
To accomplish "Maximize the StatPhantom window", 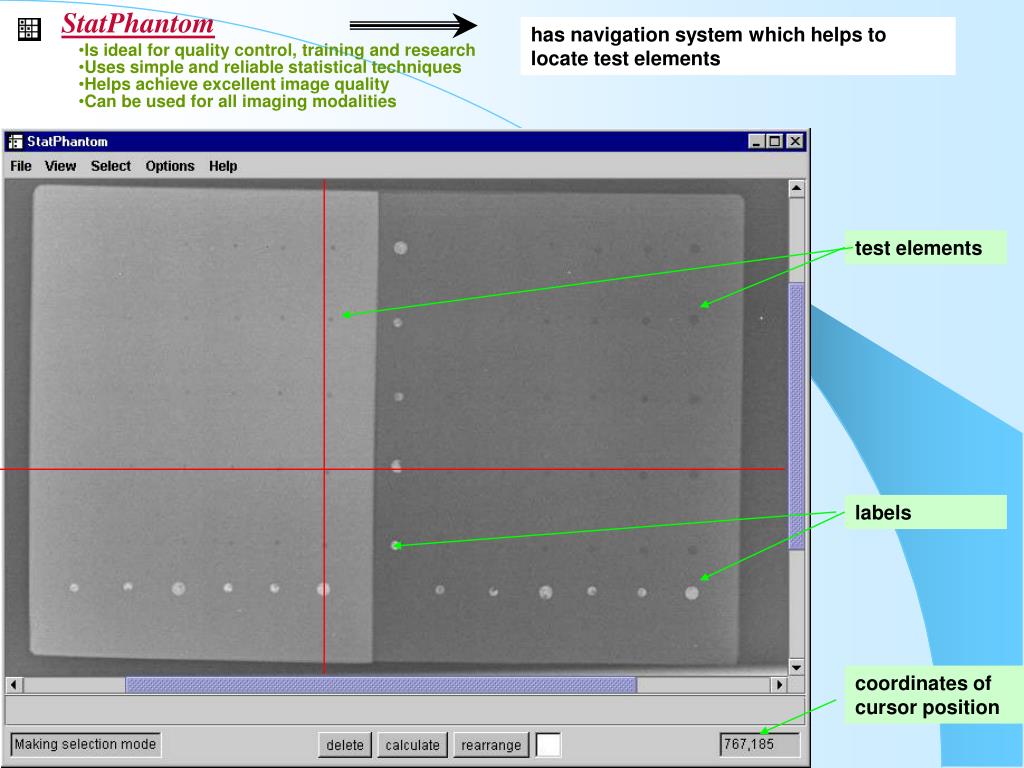I will click(775, 141).
